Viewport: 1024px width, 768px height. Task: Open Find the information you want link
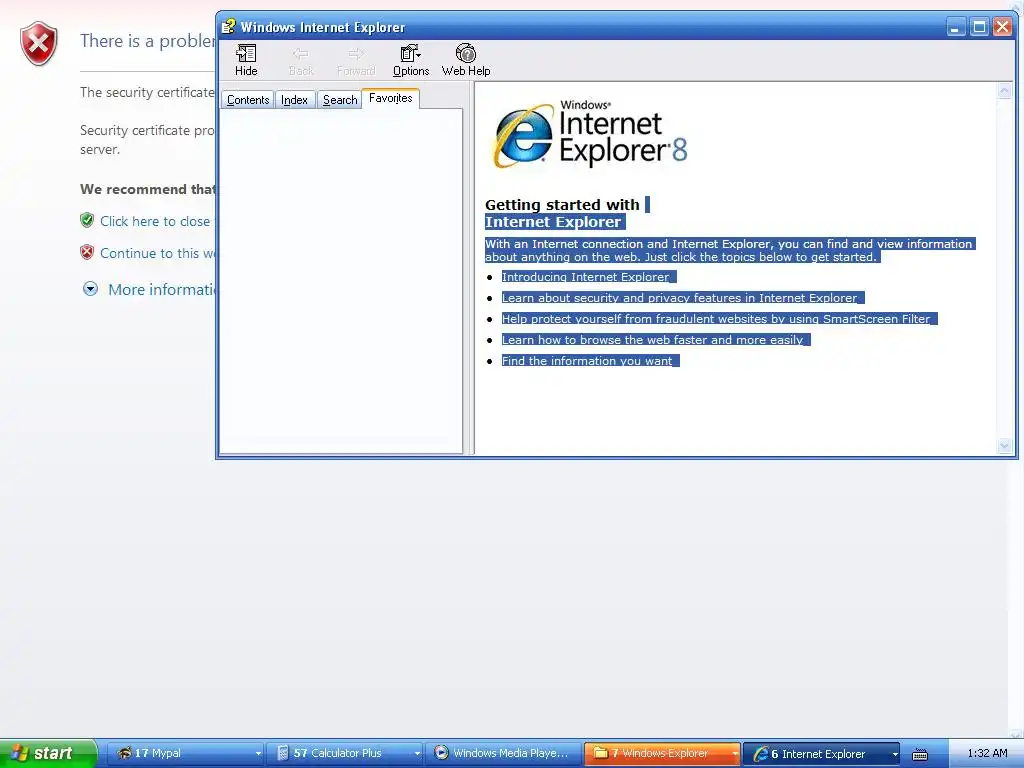586,360
